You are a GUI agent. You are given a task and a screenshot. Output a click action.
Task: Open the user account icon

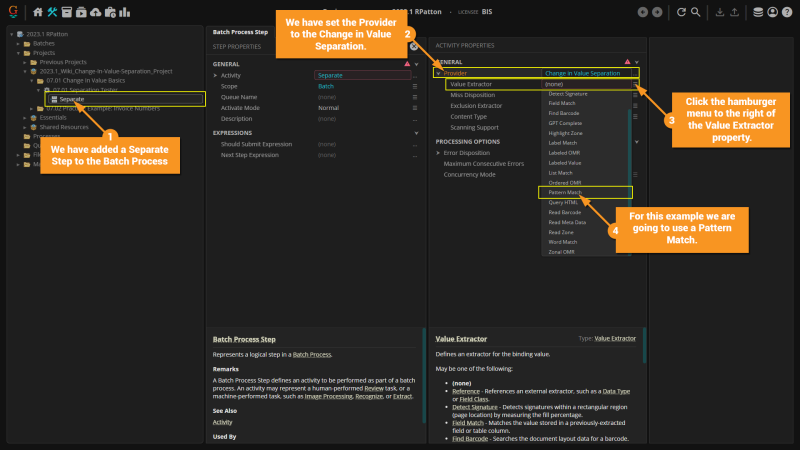coord(772,12)
